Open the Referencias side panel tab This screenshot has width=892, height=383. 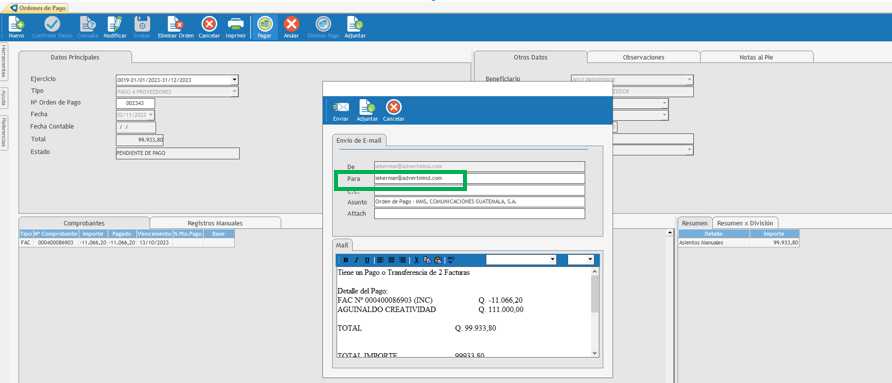[x=3, y=133]
